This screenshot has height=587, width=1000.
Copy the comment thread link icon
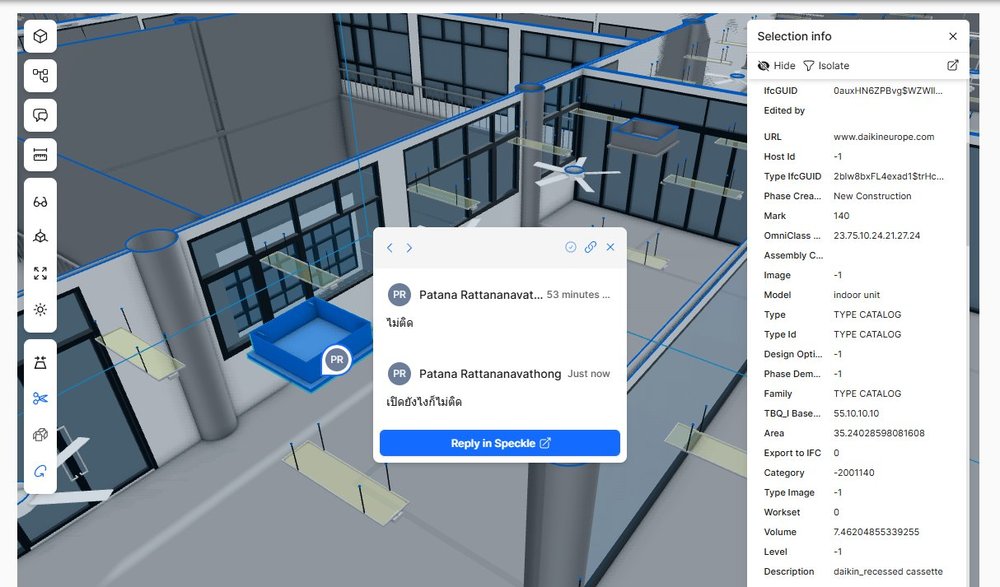click(x=591, y=247)
